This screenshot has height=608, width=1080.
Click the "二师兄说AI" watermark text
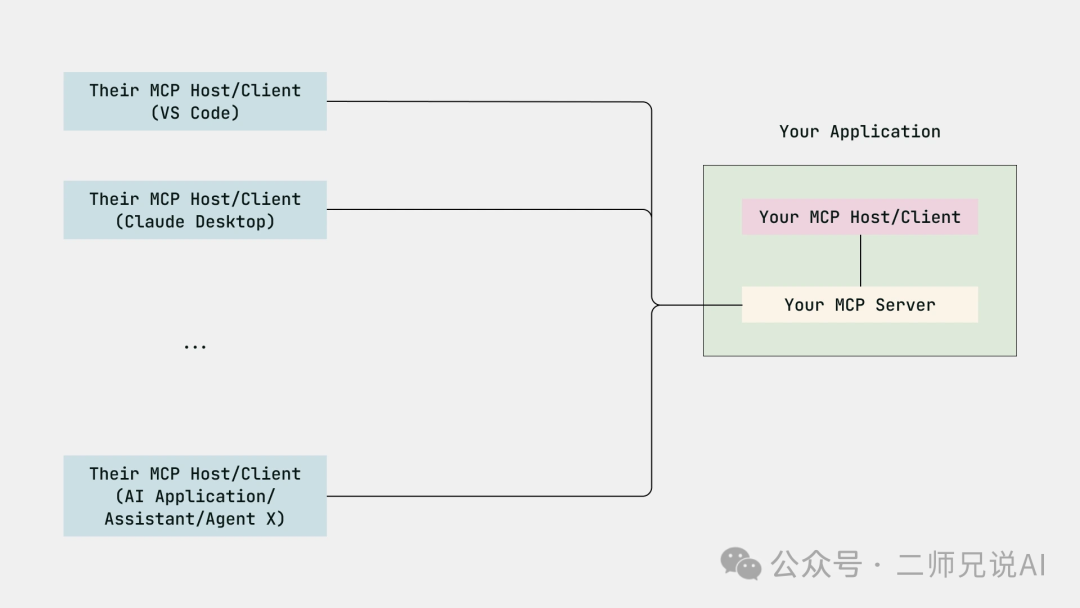970,564
